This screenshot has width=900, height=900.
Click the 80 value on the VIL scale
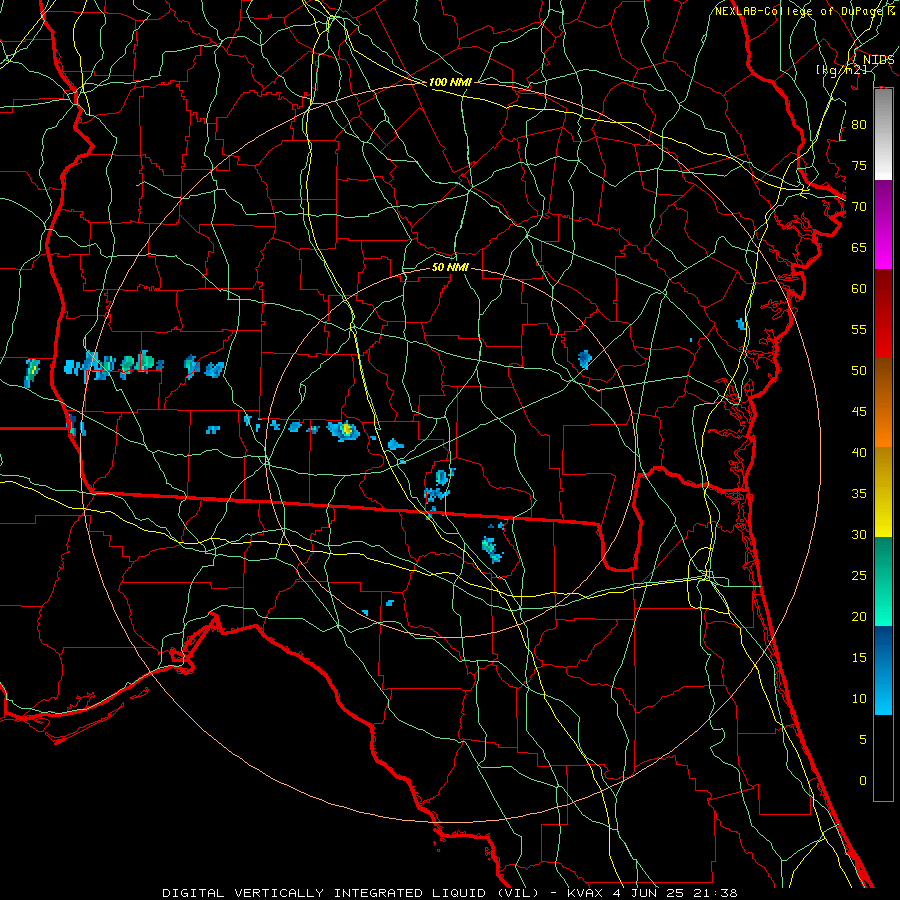click(859, 125)
